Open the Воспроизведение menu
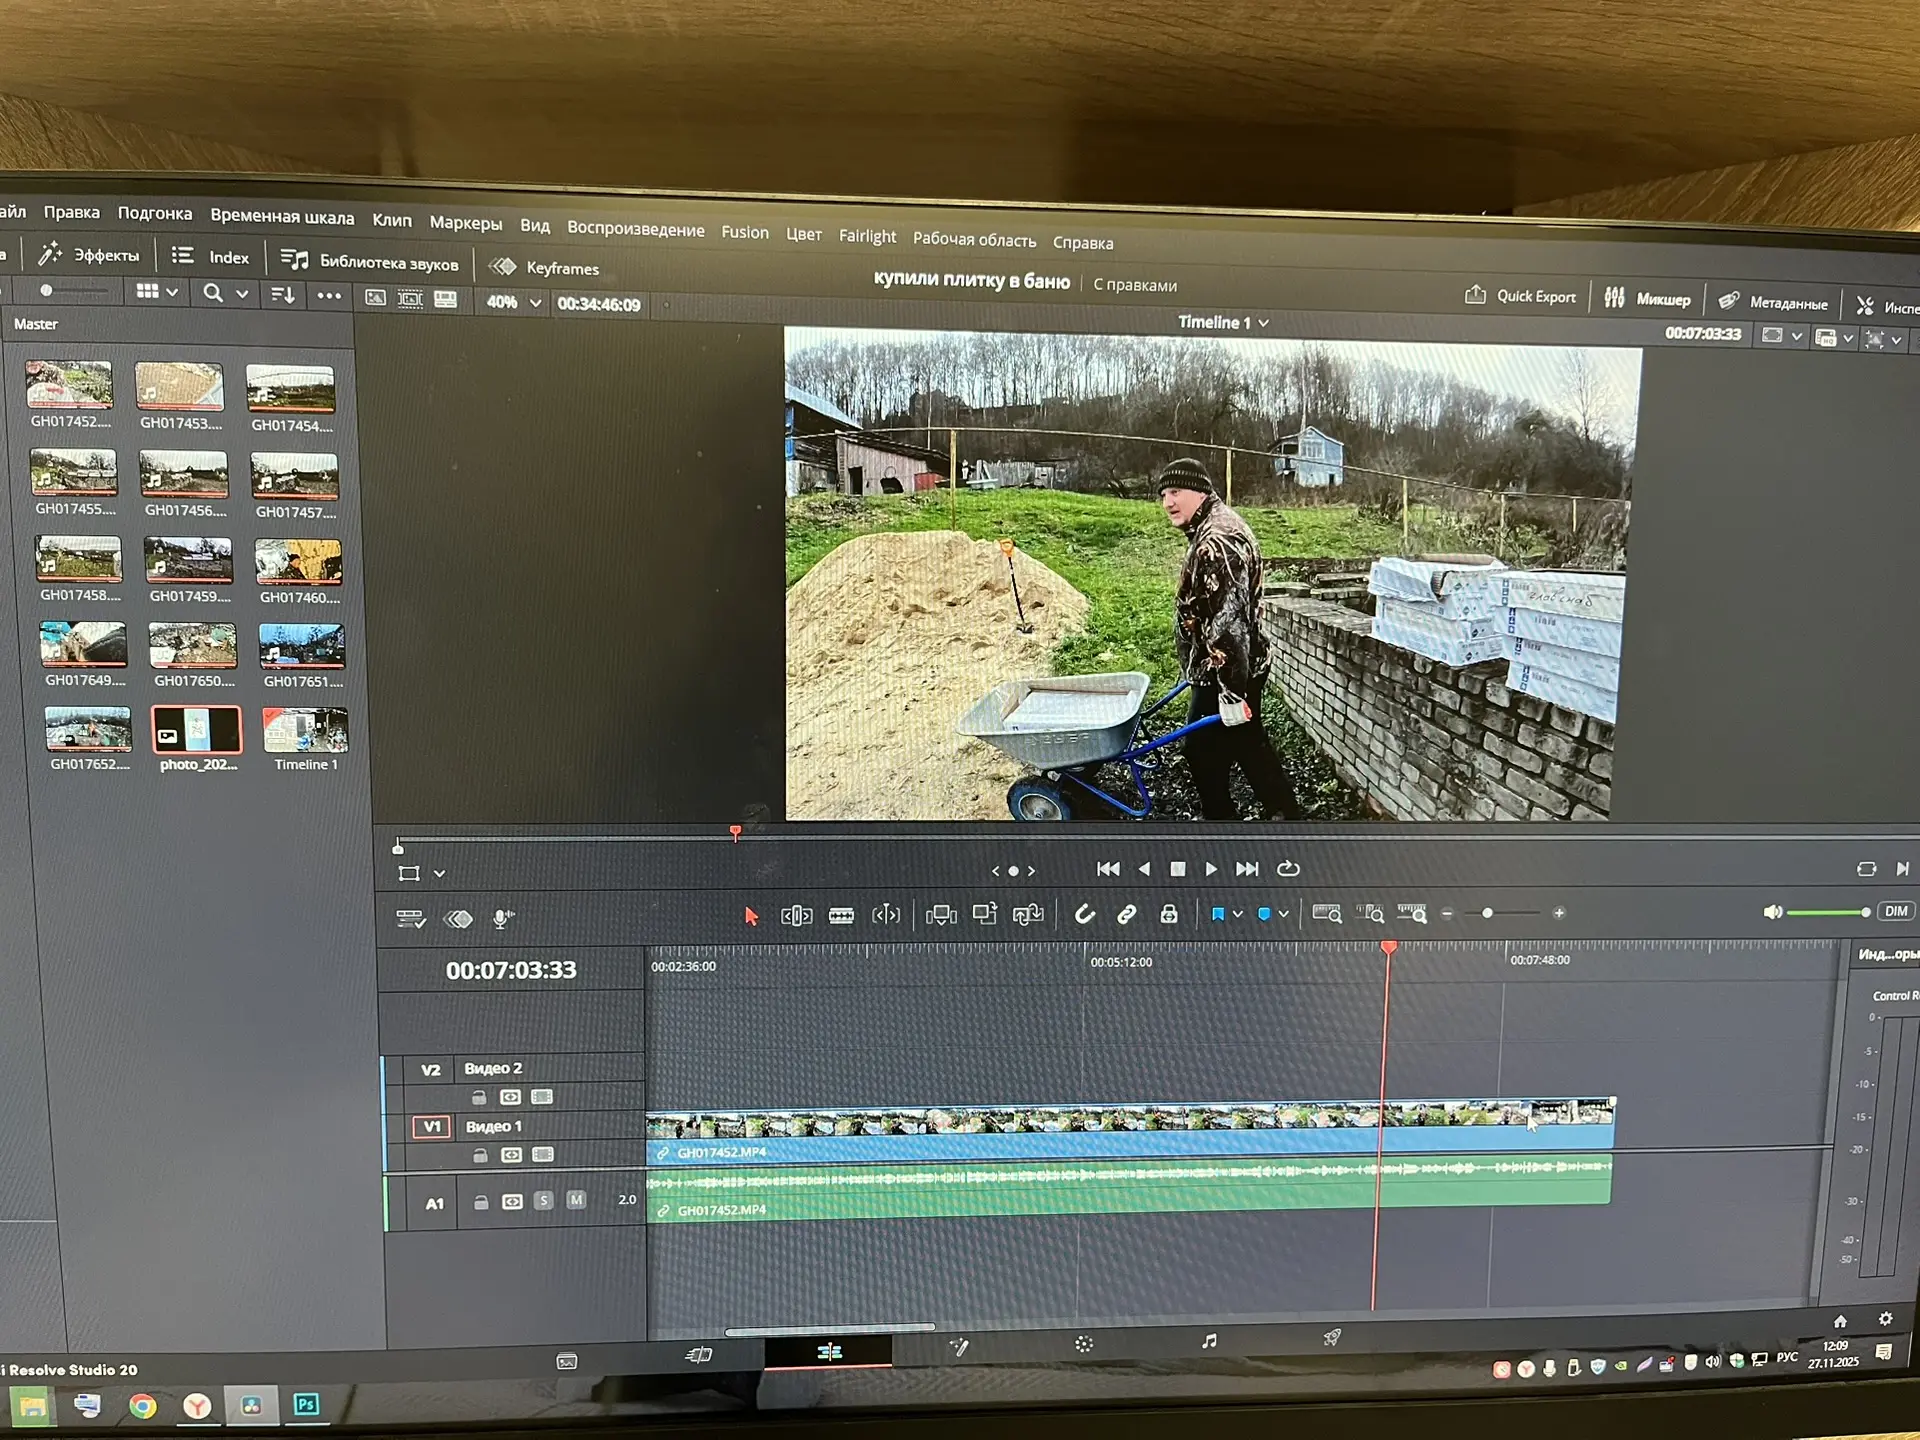This screenshot has width=1920, height=1440. click(x=635, y=229)
